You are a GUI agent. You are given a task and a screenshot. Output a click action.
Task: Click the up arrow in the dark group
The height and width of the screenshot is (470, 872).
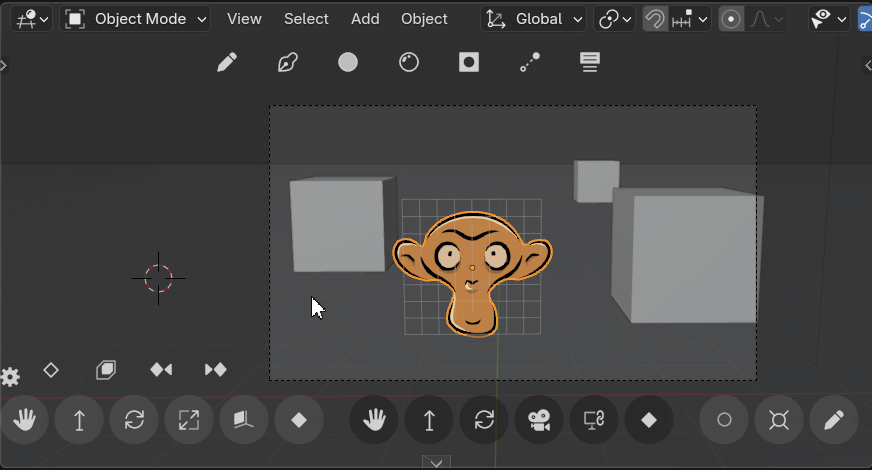coord(429,420)
